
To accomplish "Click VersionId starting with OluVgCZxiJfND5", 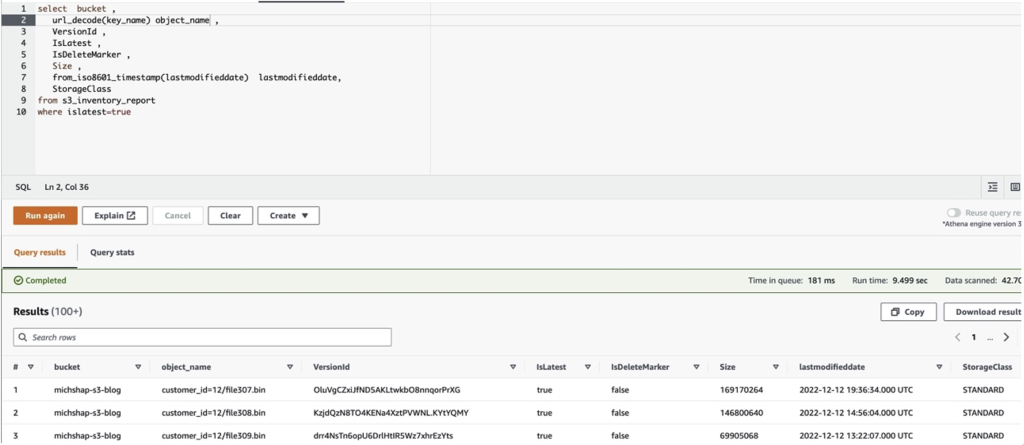I will point(387,390).
